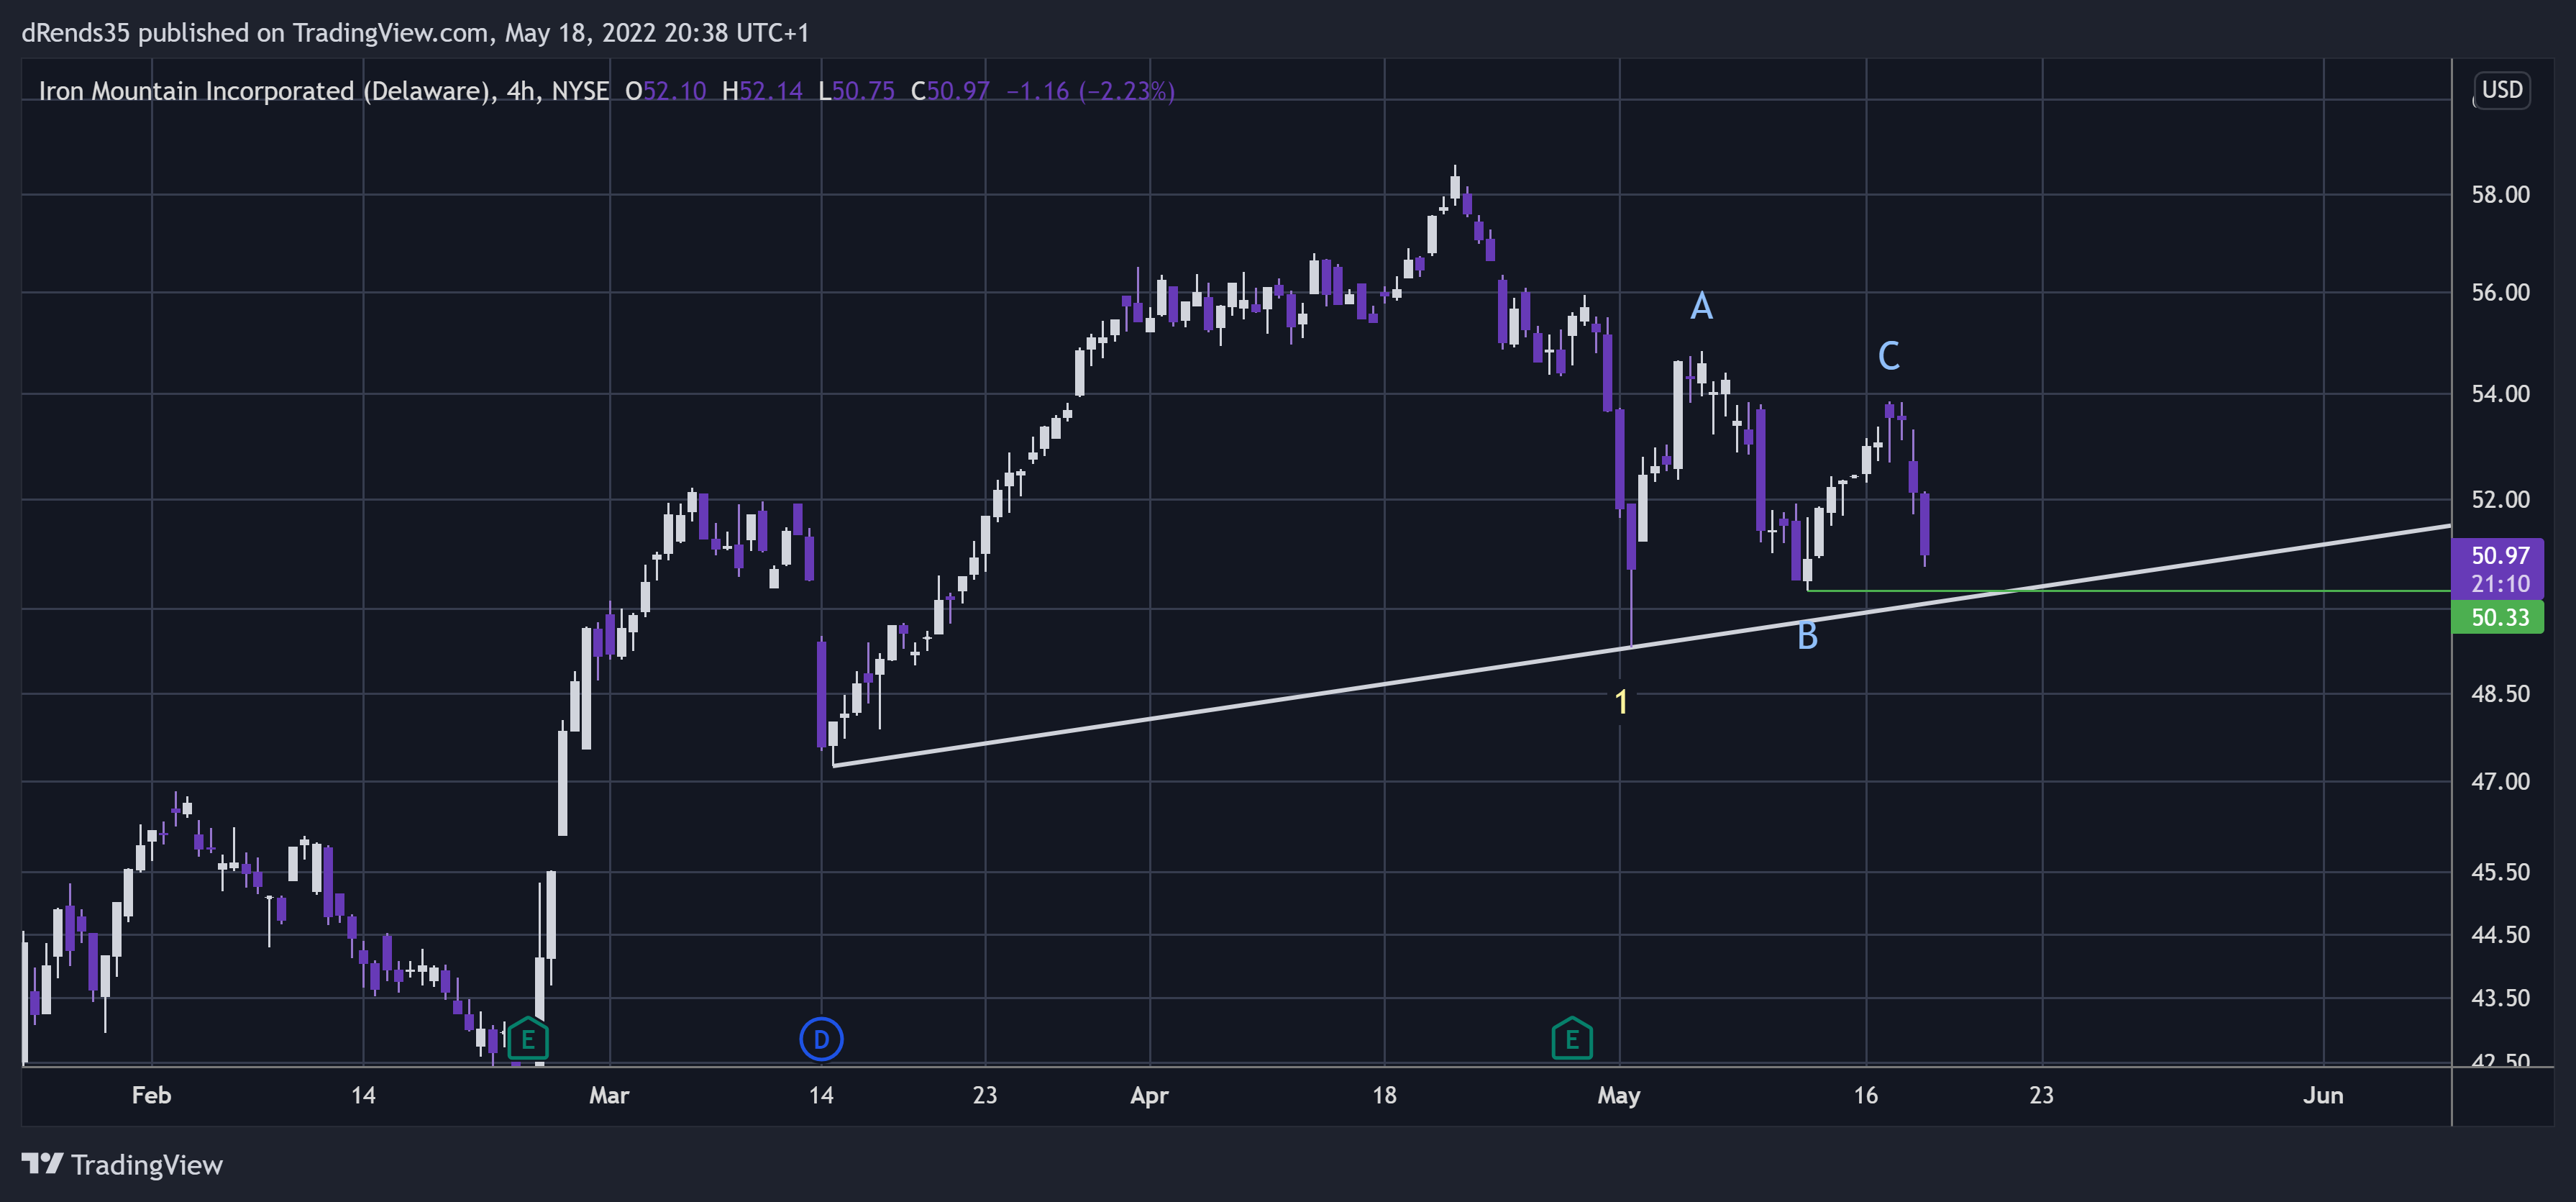Click the 44.50 price axis label

[2500, 934]
